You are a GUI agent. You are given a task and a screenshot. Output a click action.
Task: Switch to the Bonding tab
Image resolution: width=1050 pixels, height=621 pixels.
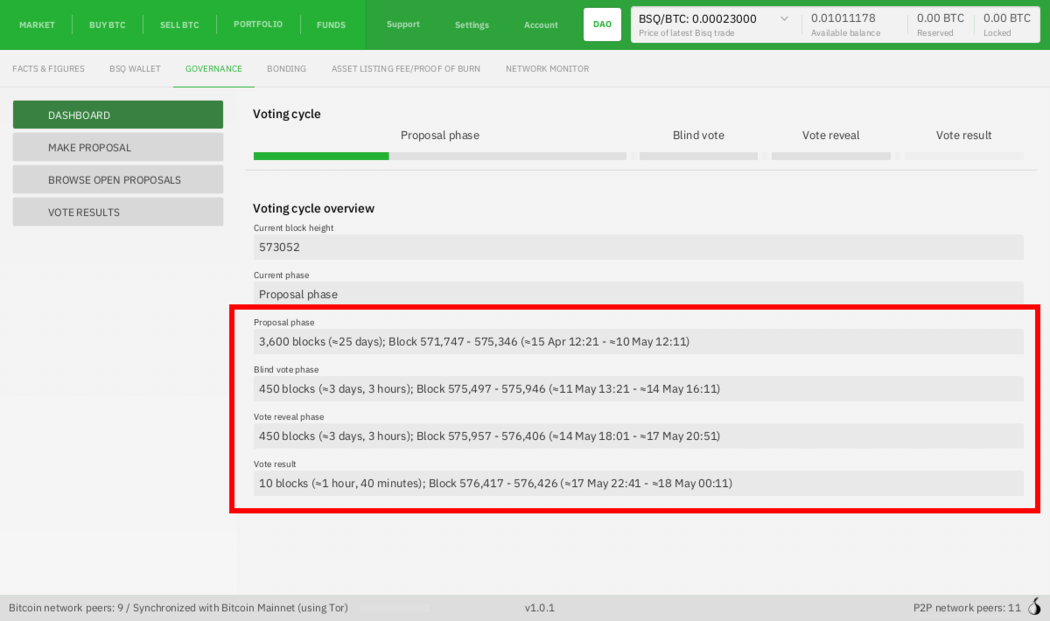(x=286, y=69)
